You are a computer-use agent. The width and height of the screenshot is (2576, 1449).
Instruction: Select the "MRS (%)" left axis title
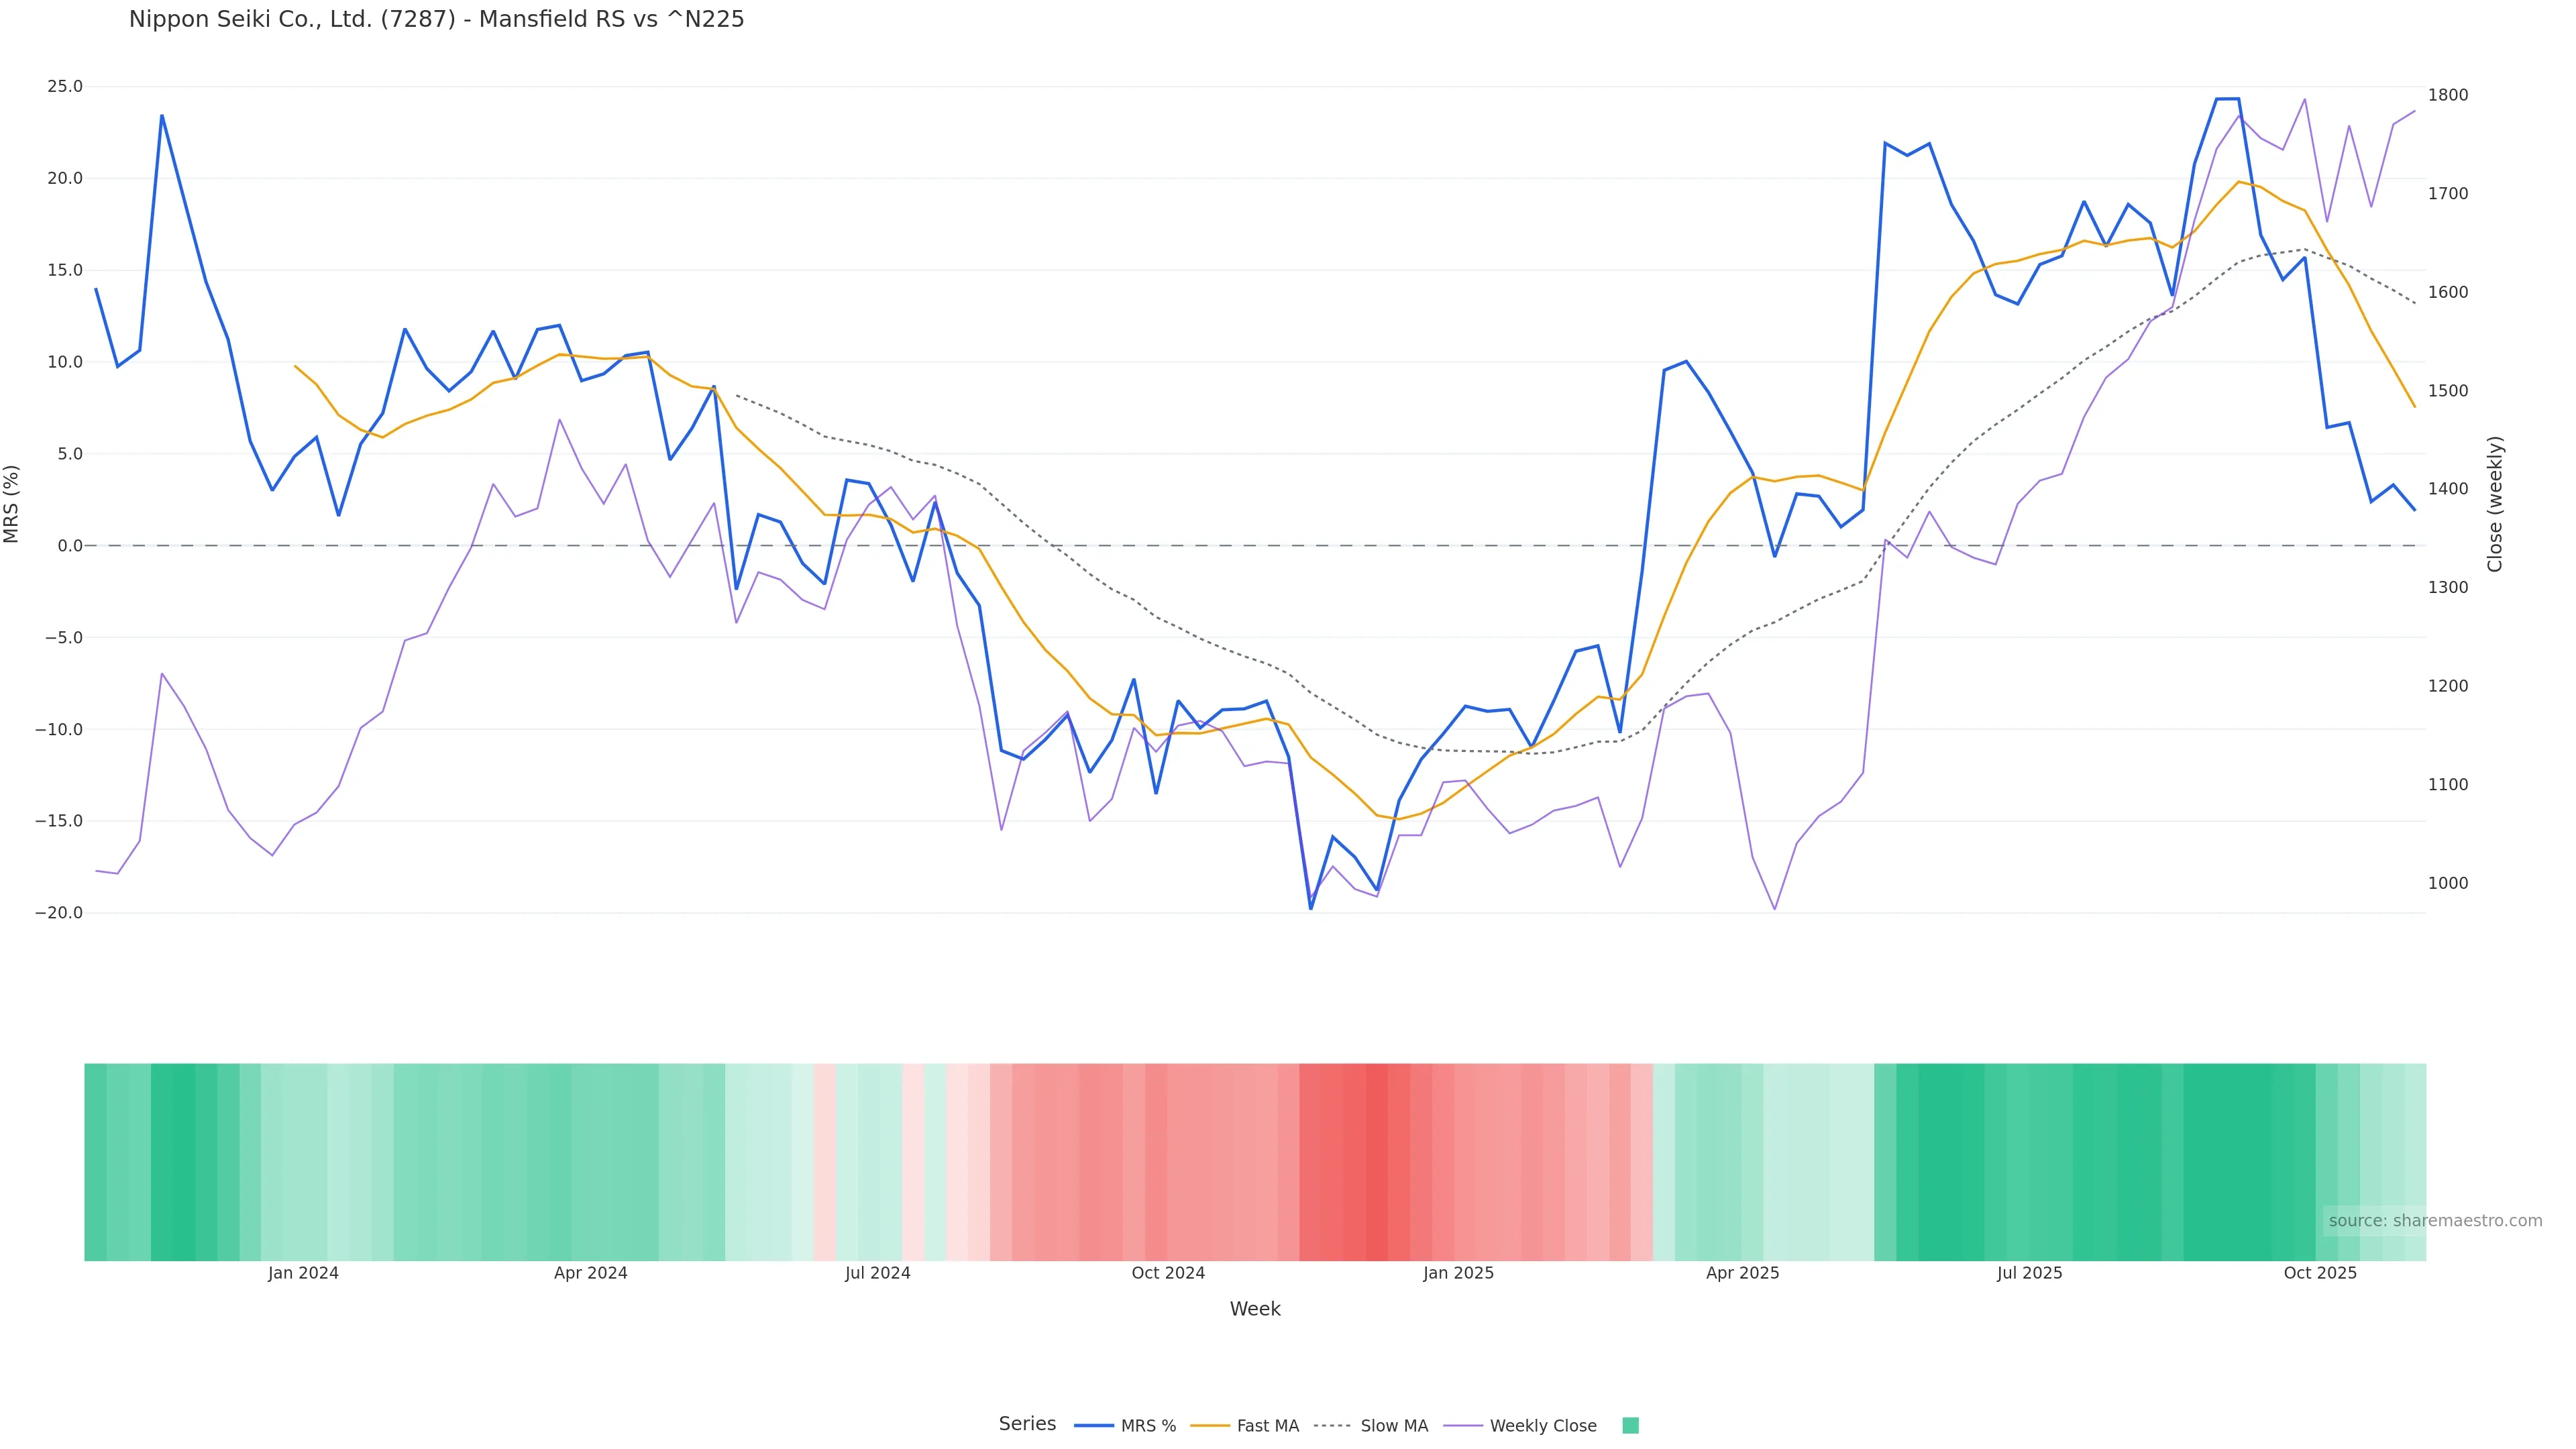coord(12,504)
